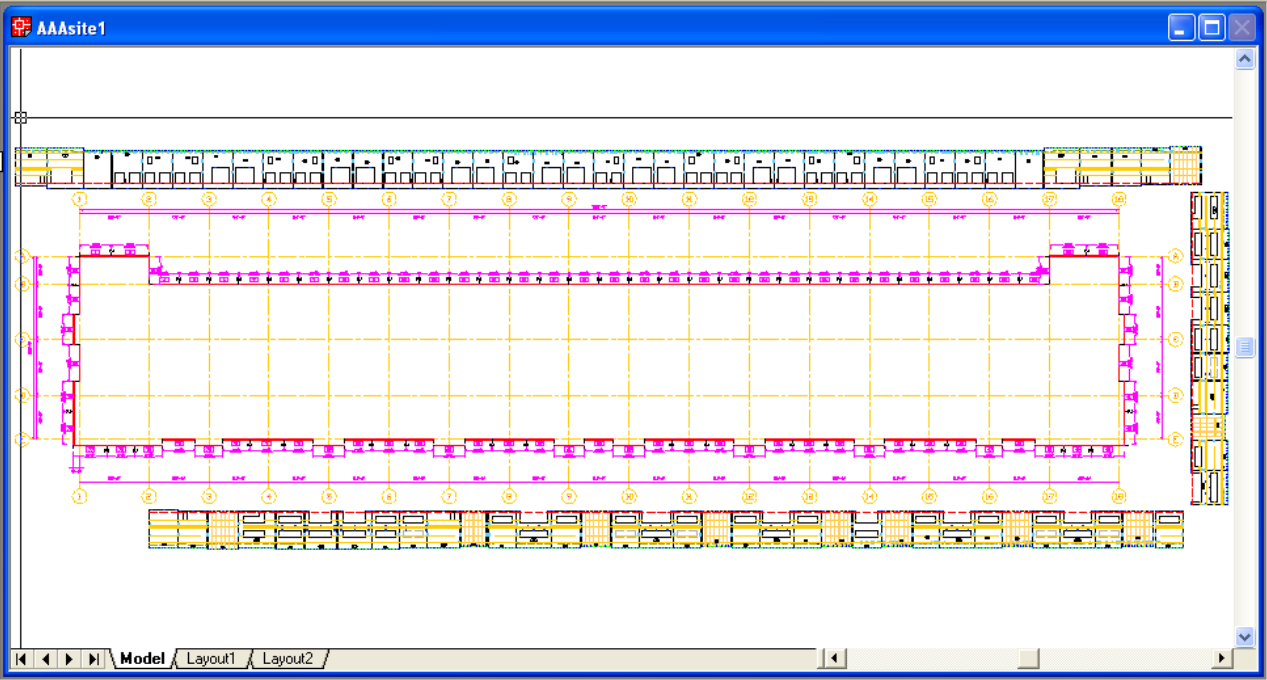The image size is (1267, 680).
Task: Click the horizontal scrollbar thumb
Action: coord(1028,659)
